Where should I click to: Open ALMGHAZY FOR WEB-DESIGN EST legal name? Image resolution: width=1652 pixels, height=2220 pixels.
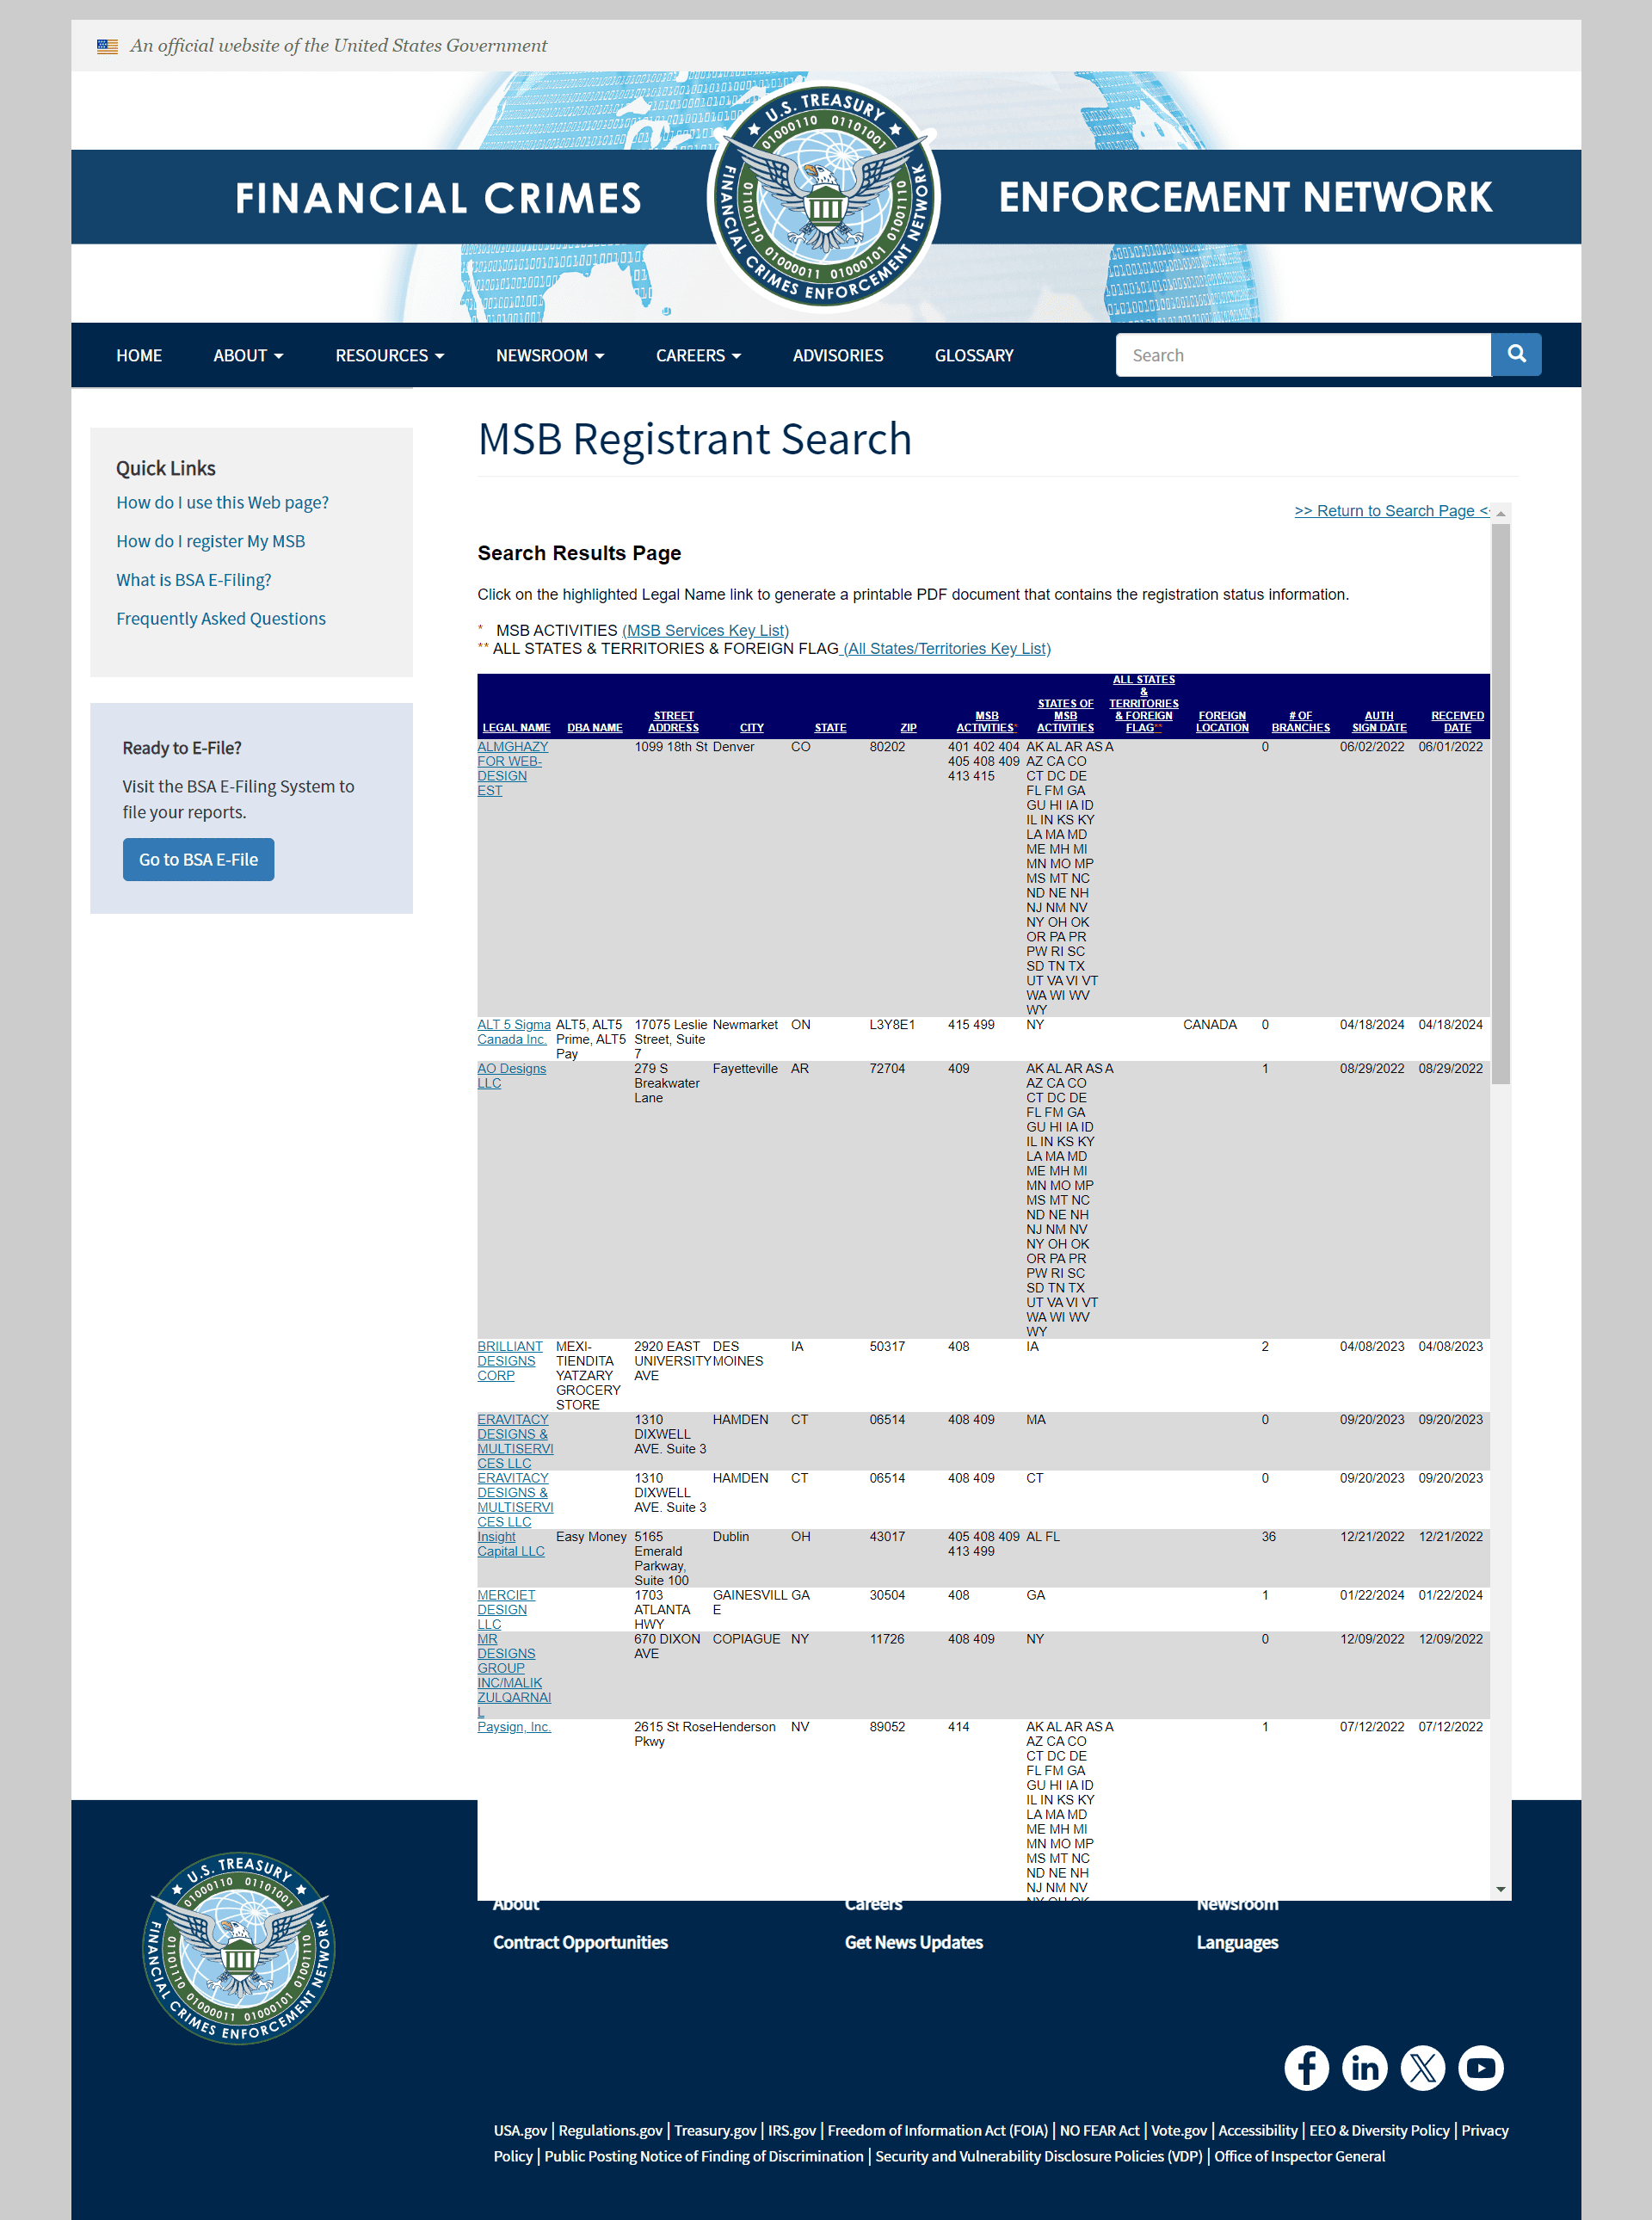tap(512, 768)
